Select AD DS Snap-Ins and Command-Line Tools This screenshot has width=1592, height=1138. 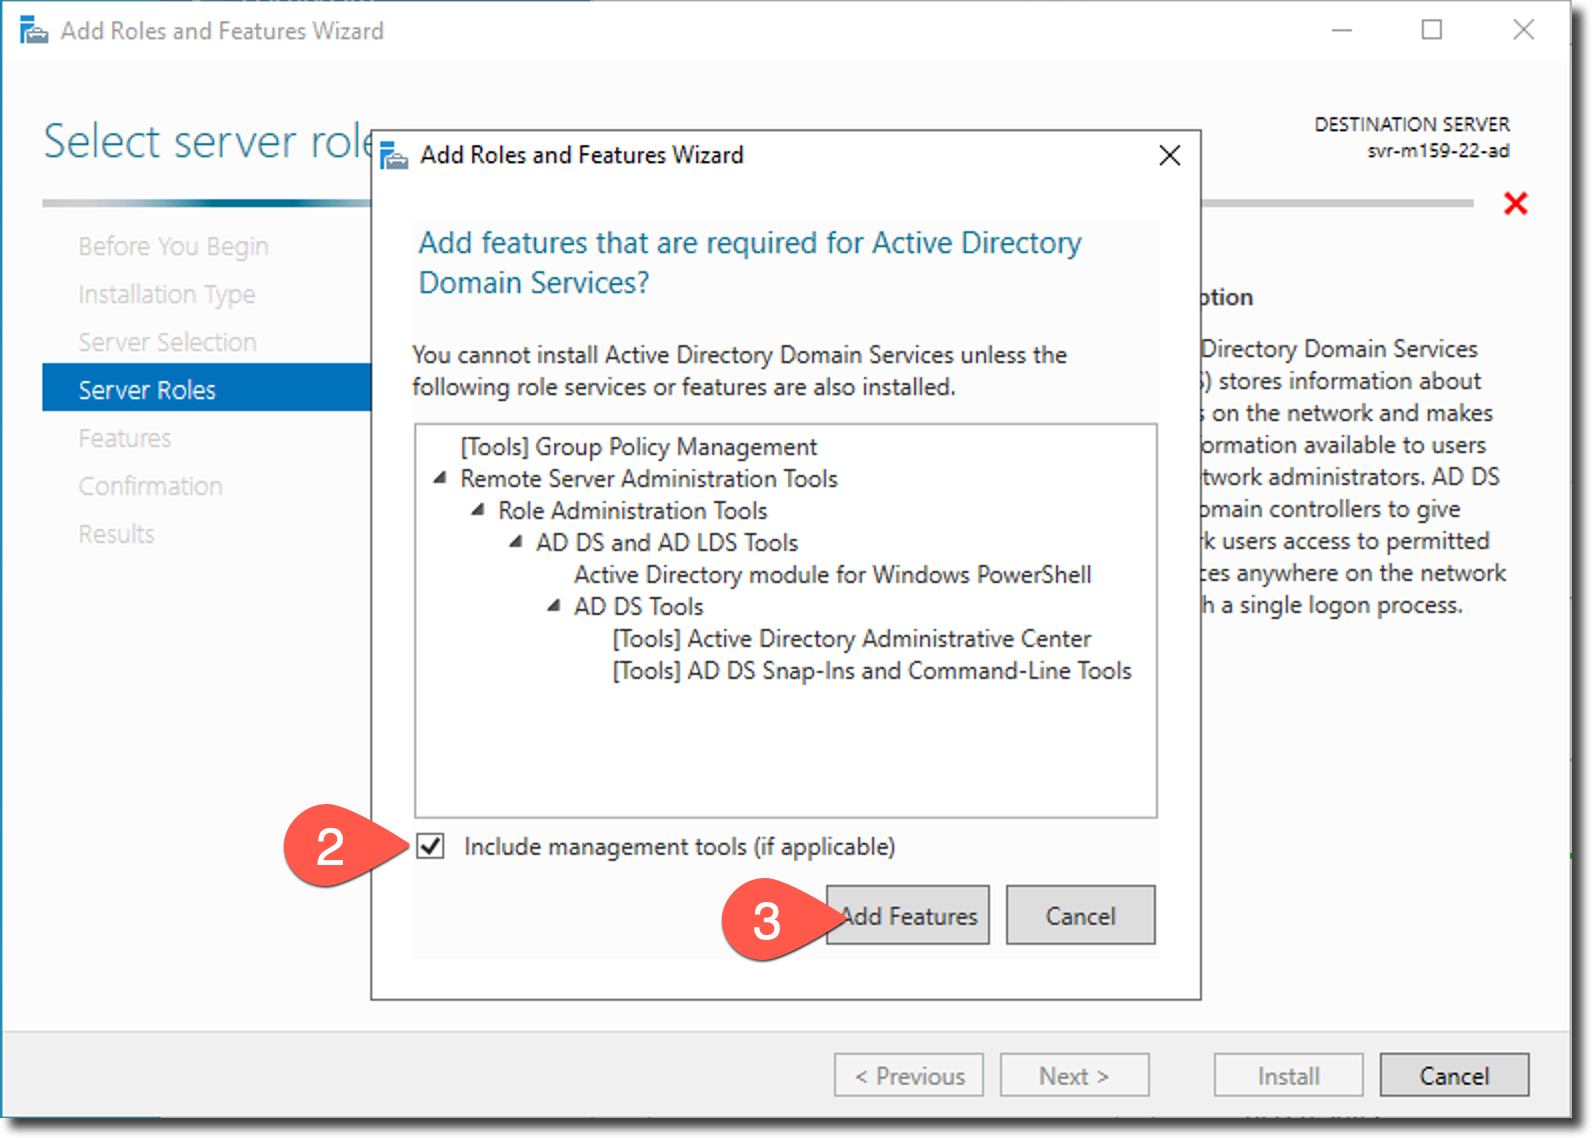click(872, 670)
